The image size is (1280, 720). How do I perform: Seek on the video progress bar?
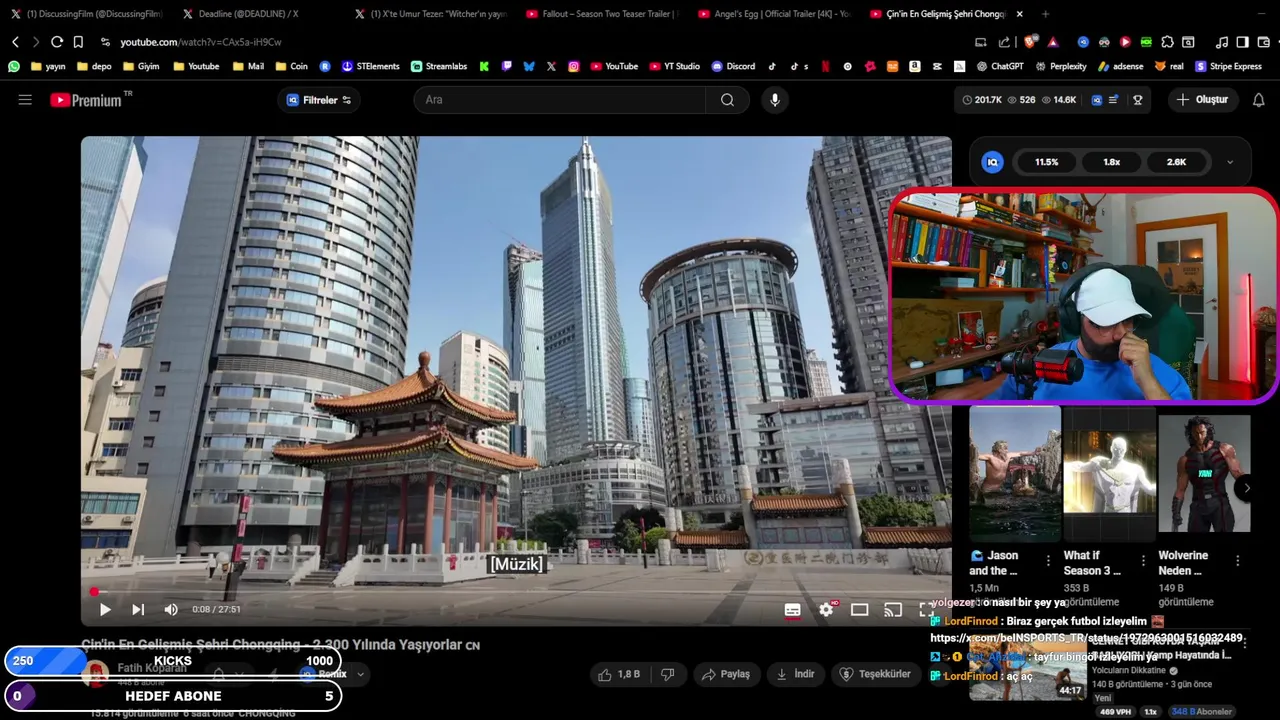pos(516,592)
